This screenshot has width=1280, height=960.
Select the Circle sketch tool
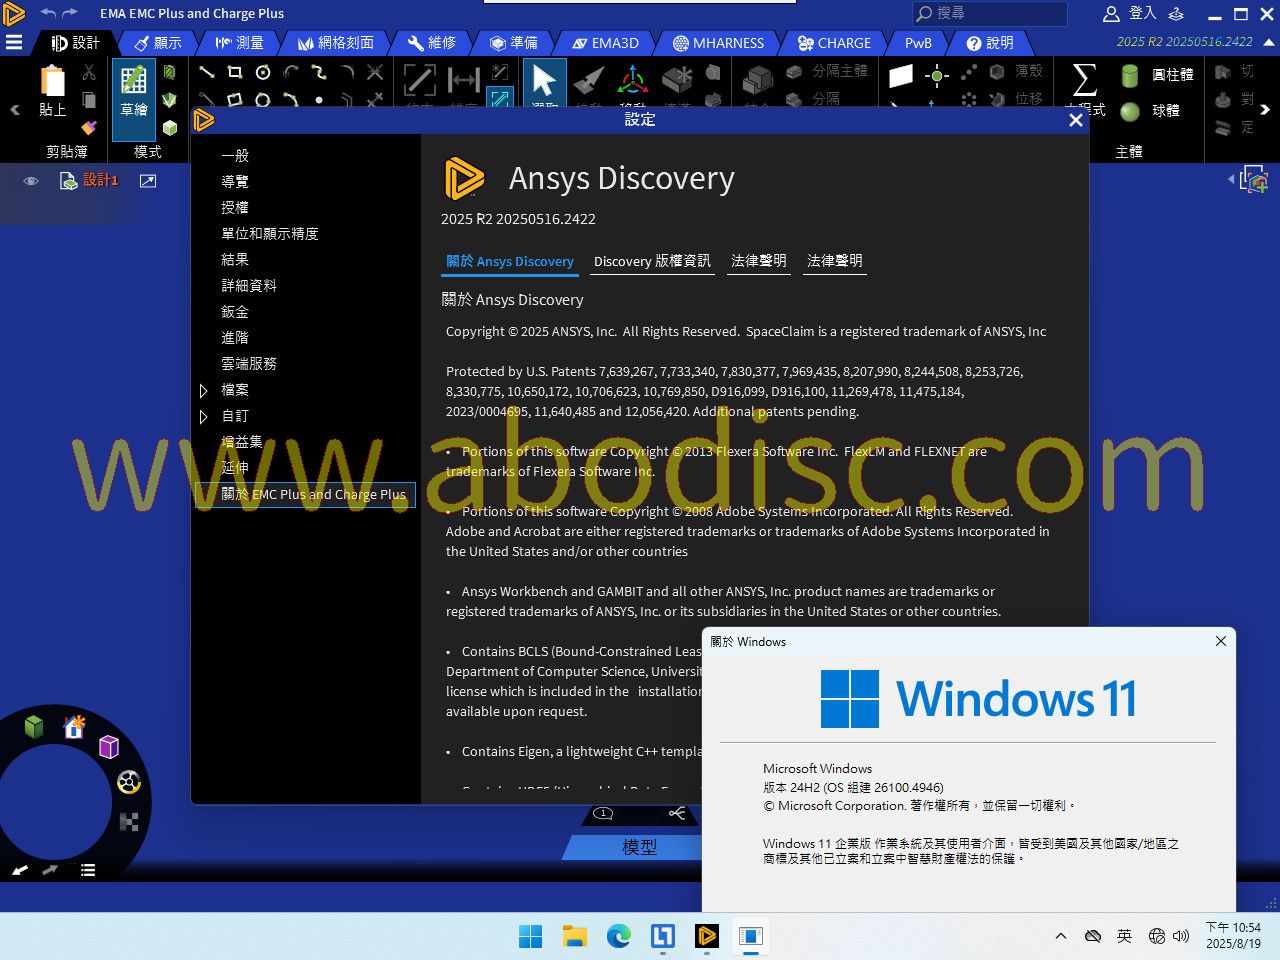263,72
